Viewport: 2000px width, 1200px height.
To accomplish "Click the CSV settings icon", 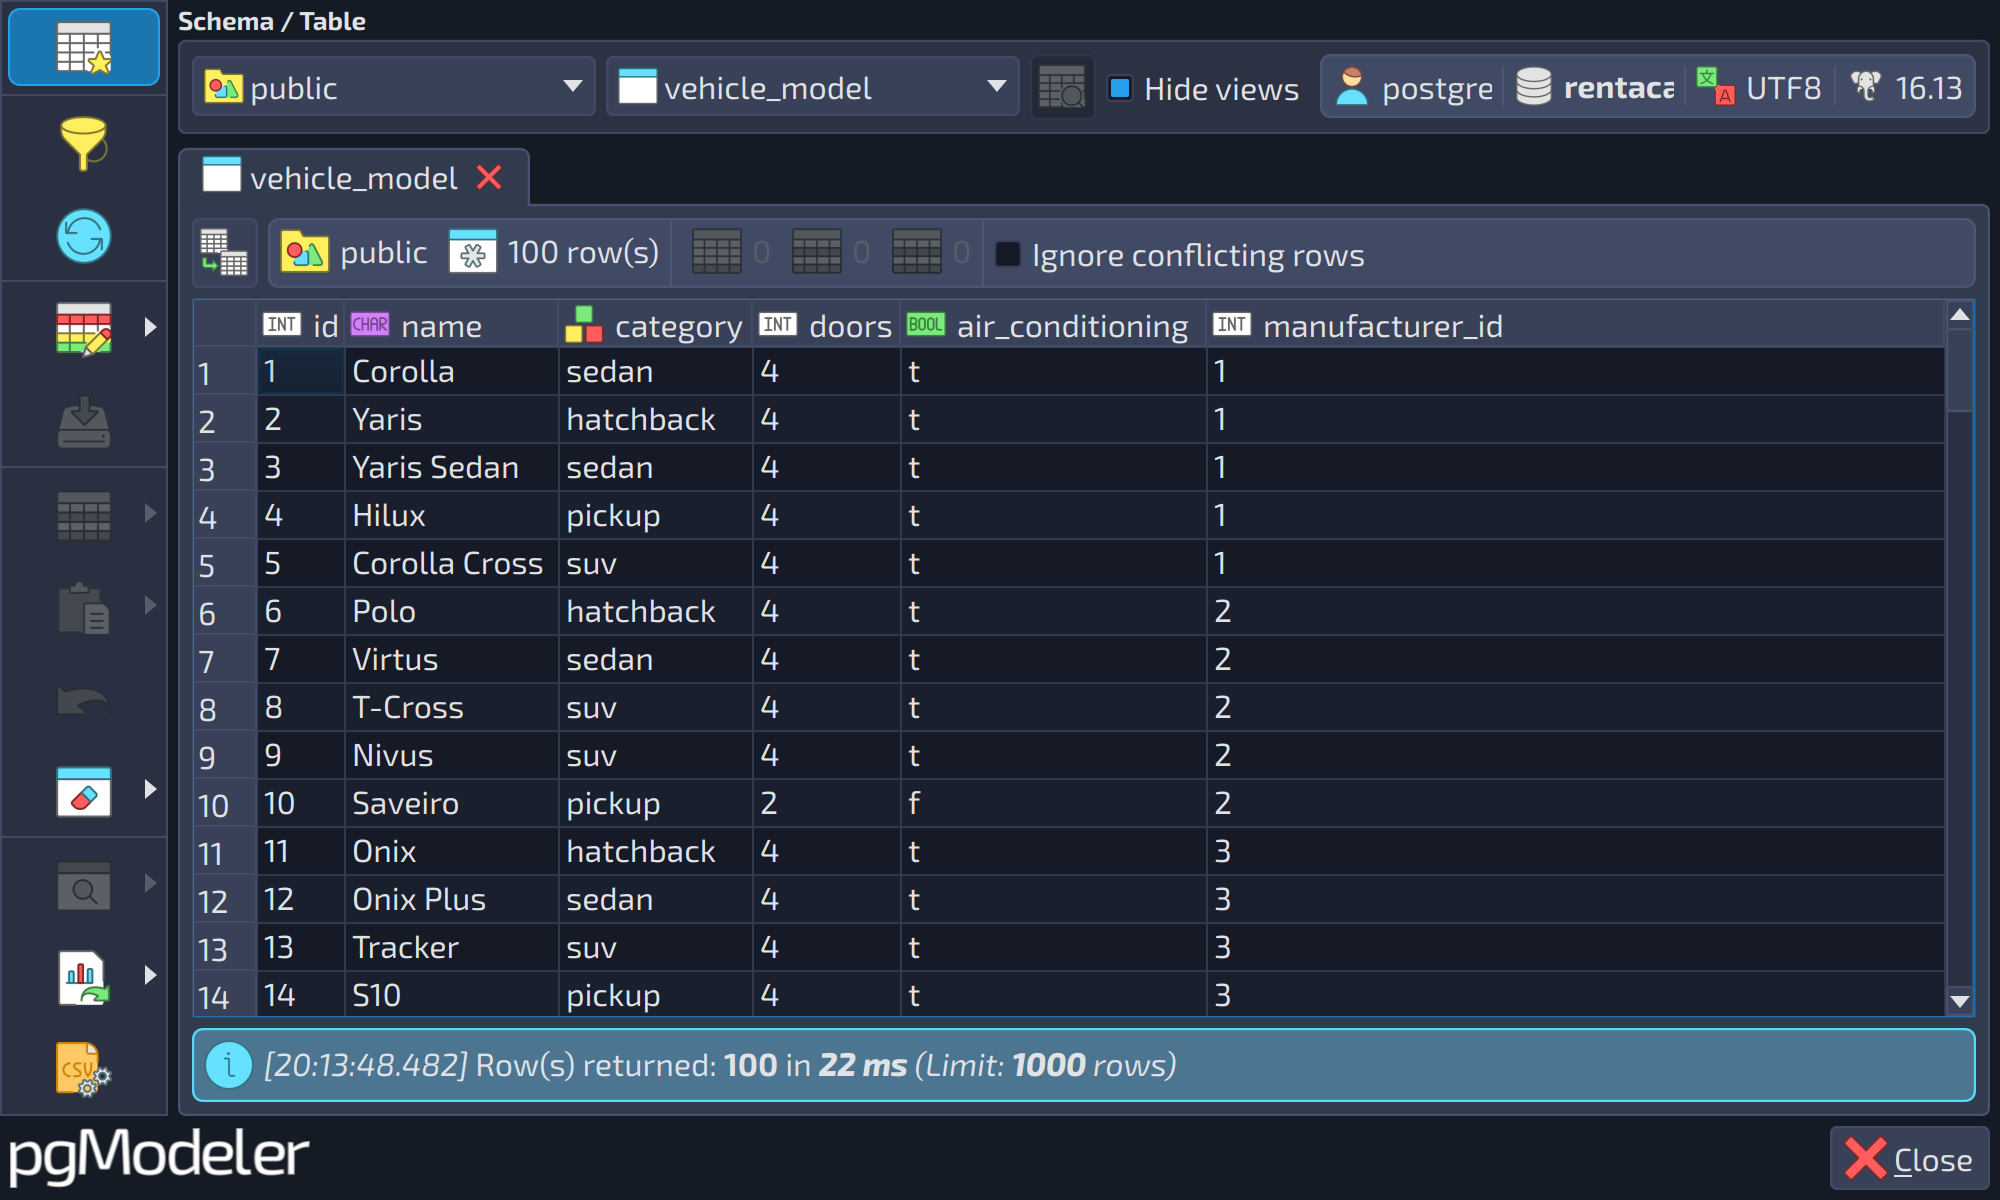I will 84,1069.
